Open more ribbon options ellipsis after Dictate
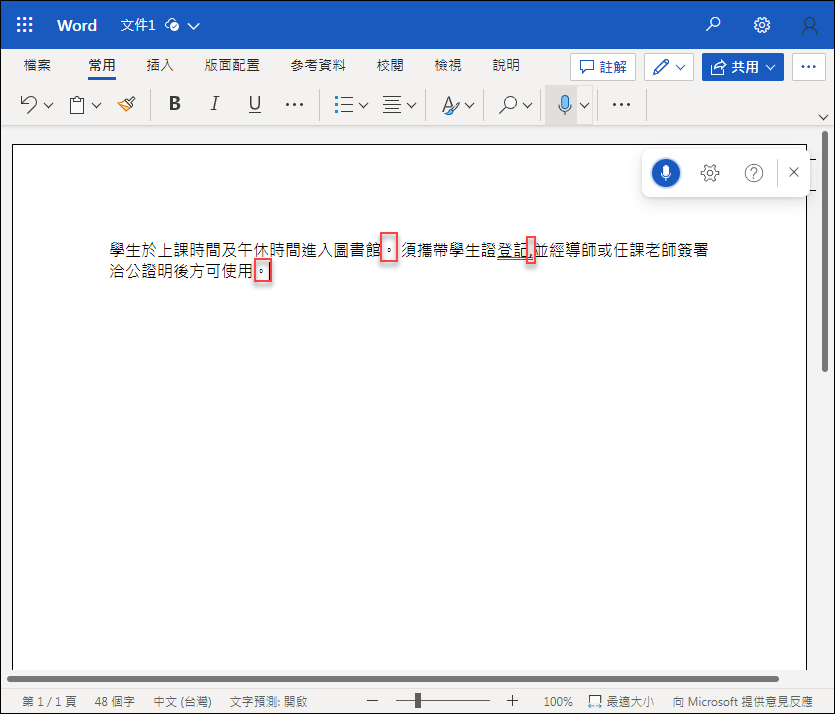This screenshot has height=714, width=835. click(621, 104)
